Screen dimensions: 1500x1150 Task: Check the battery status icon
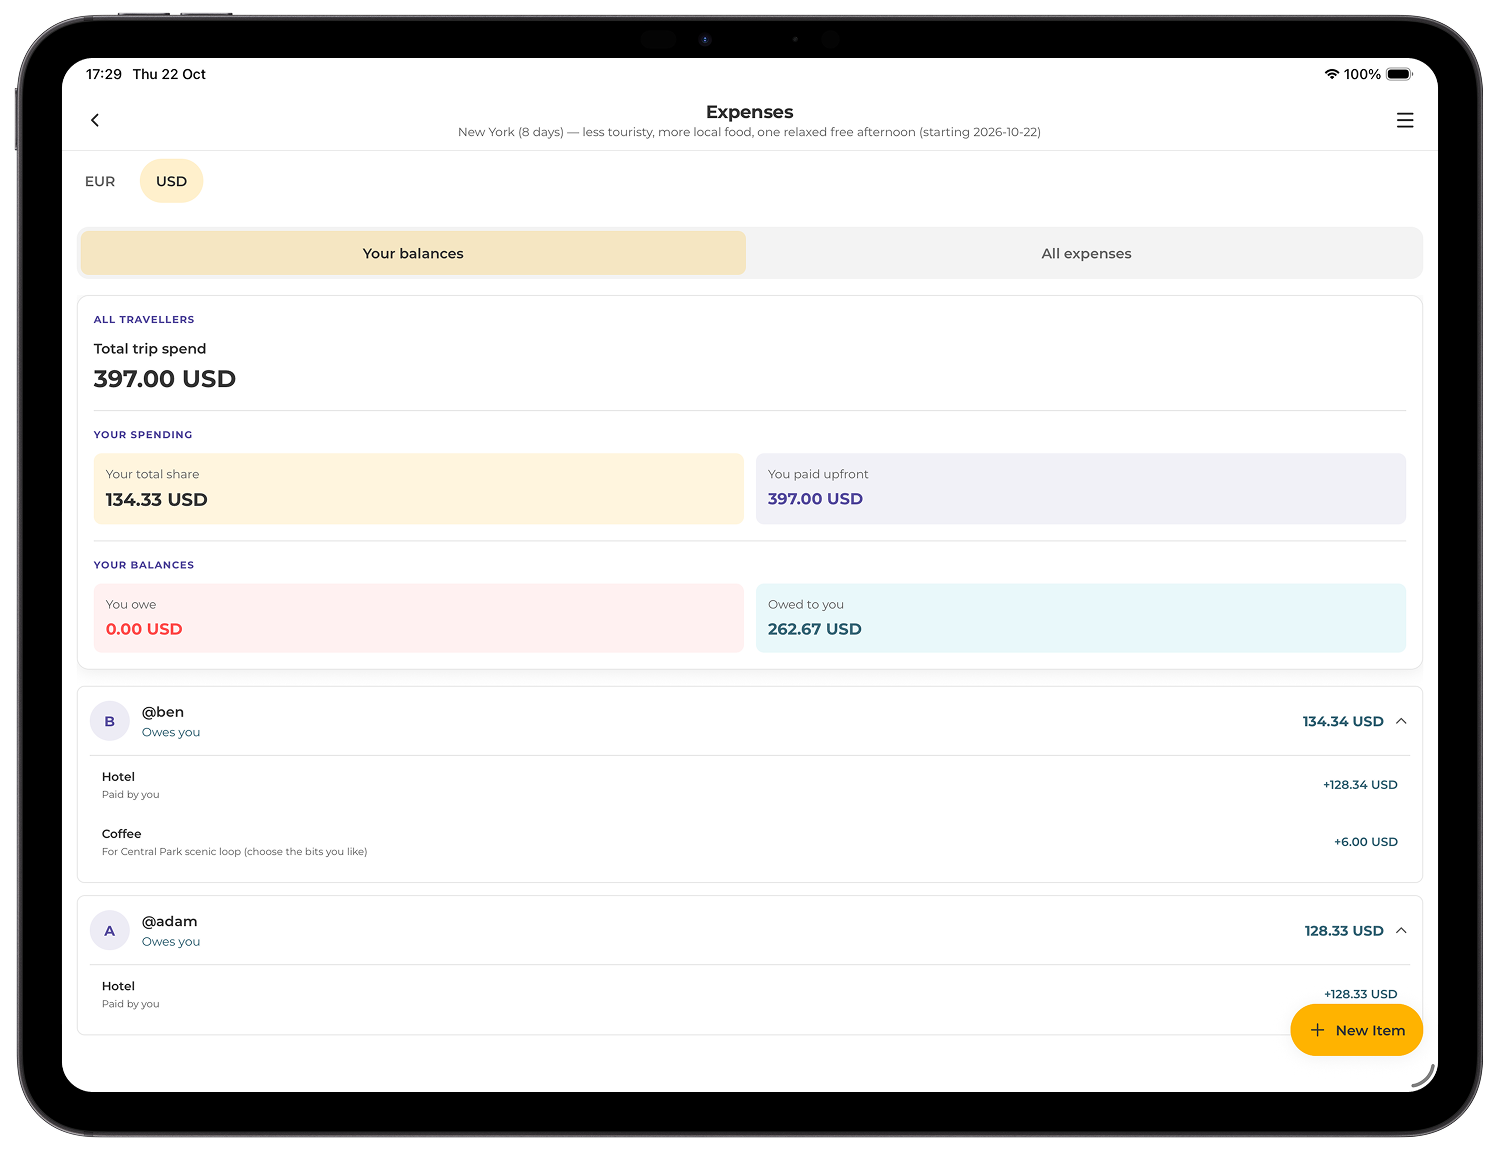1399,74
